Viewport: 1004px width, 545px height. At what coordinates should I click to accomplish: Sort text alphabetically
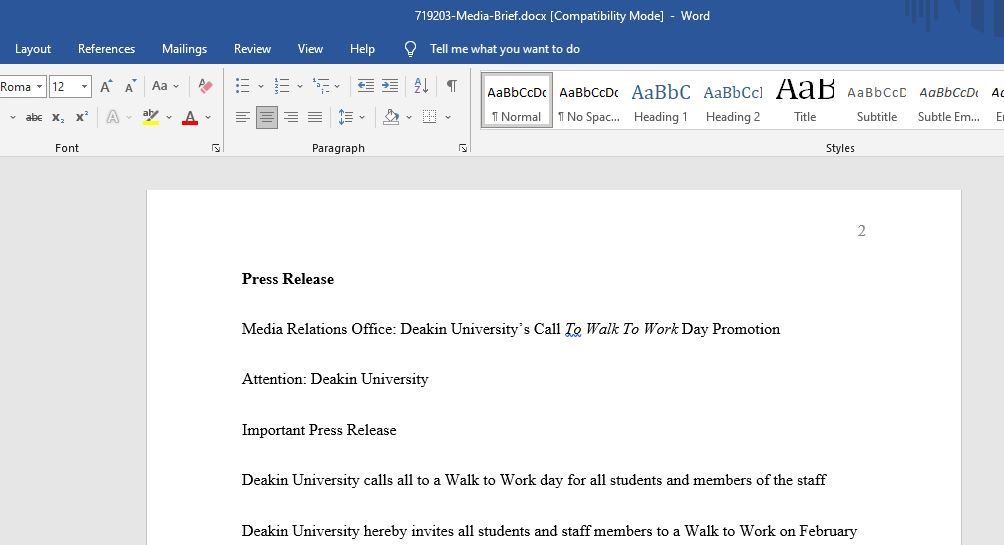(x=421, y=86)
